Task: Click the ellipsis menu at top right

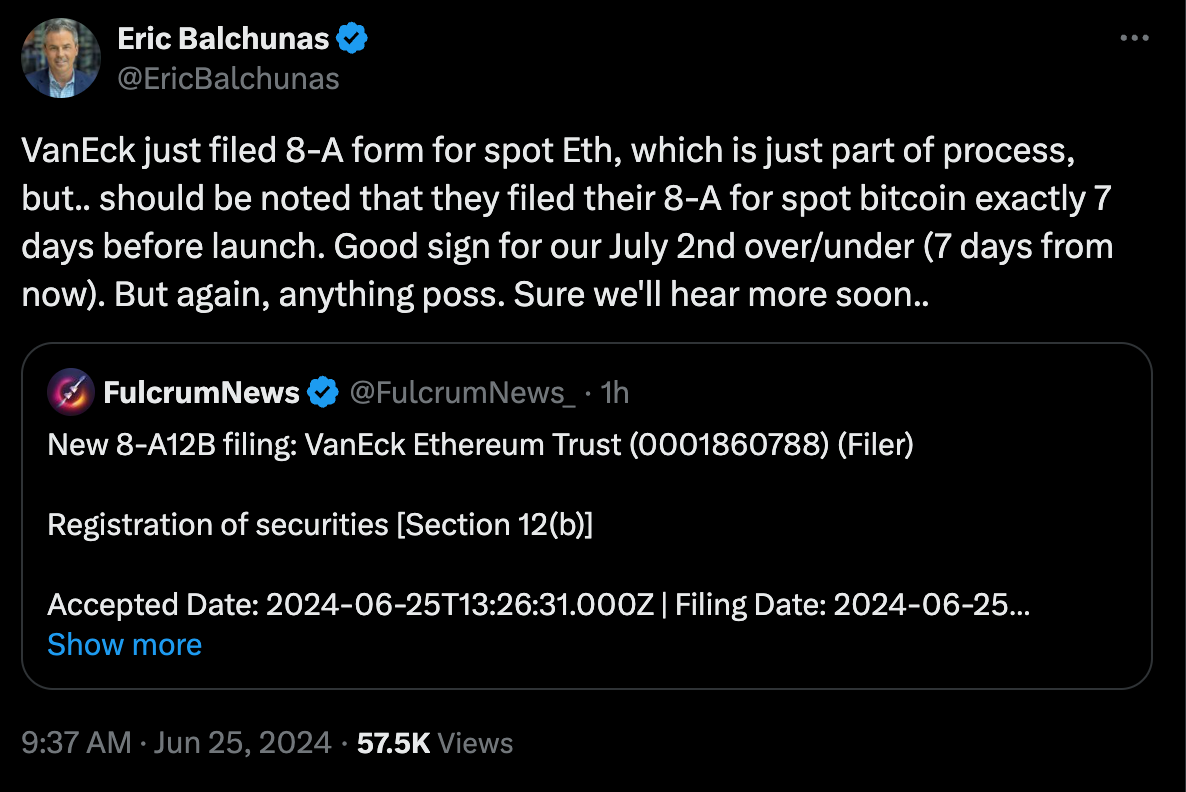Action: pyautogui.click(x=1135, y=37)
